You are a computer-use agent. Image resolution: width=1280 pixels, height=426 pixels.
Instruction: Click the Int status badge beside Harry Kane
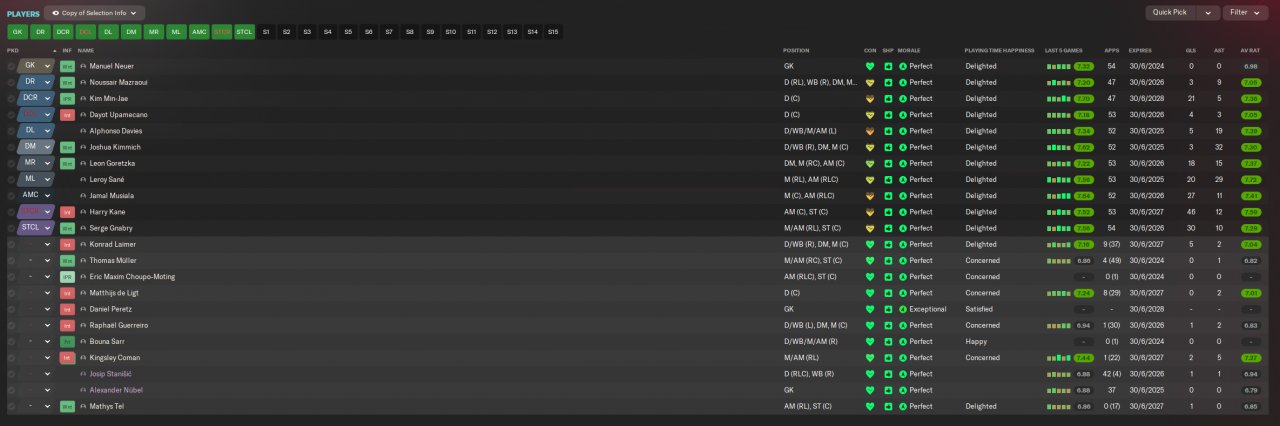click(67, 212)
